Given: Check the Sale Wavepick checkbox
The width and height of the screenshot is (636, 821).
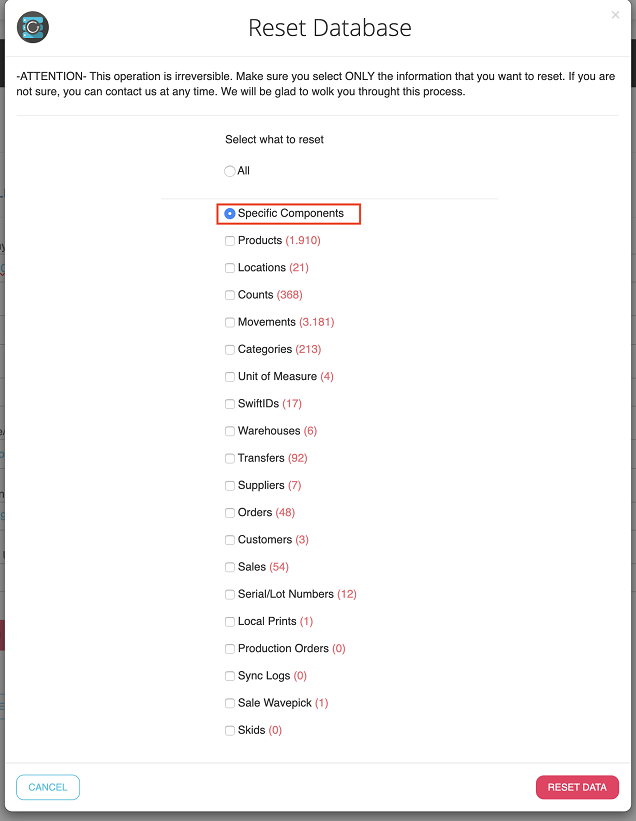Looking at the screenshot, I should click(230, 703).
